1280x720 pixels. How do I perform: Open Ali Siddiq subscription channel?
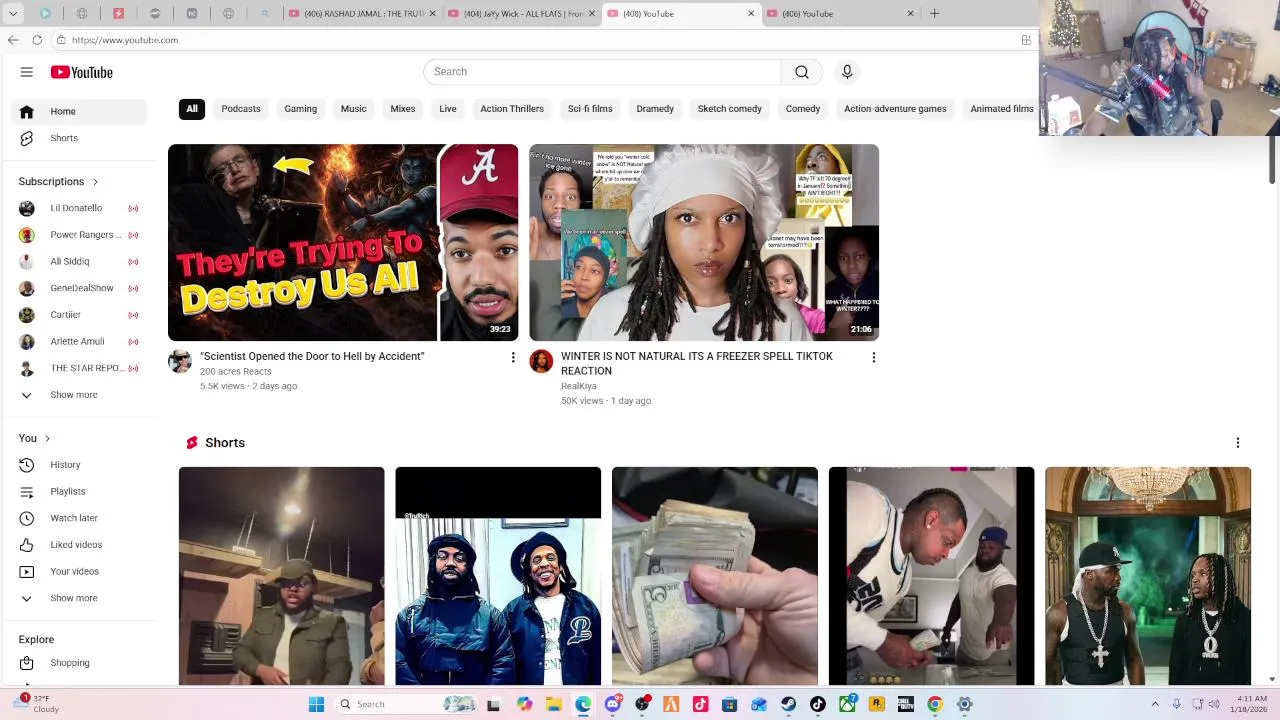pos(79,262)
